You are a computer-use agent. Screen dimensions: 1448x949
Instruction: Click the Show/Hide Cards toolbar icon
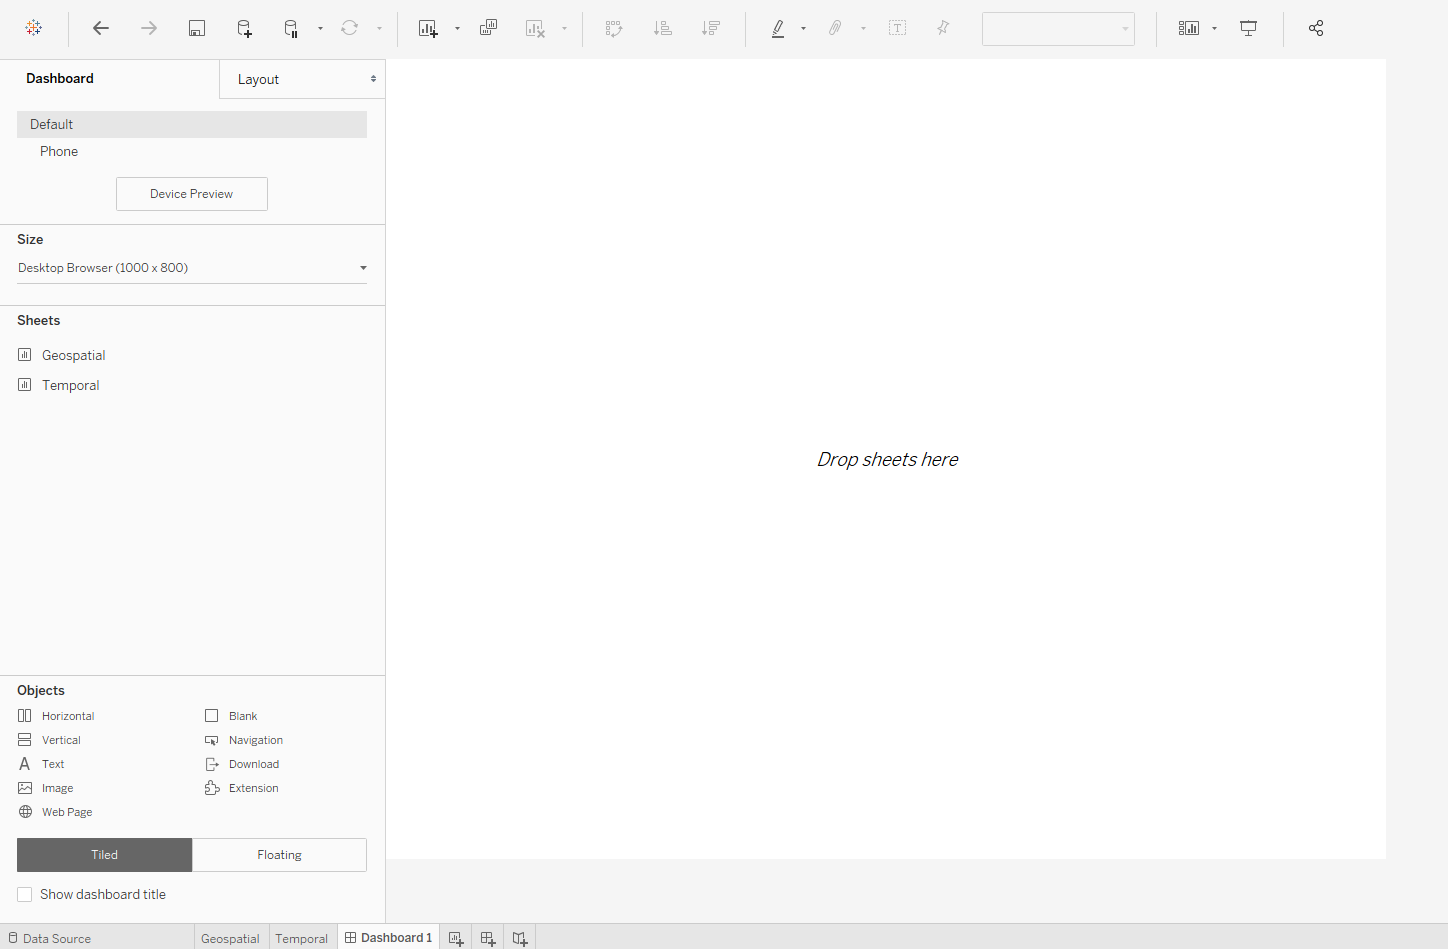click(x=1188, y=28)
